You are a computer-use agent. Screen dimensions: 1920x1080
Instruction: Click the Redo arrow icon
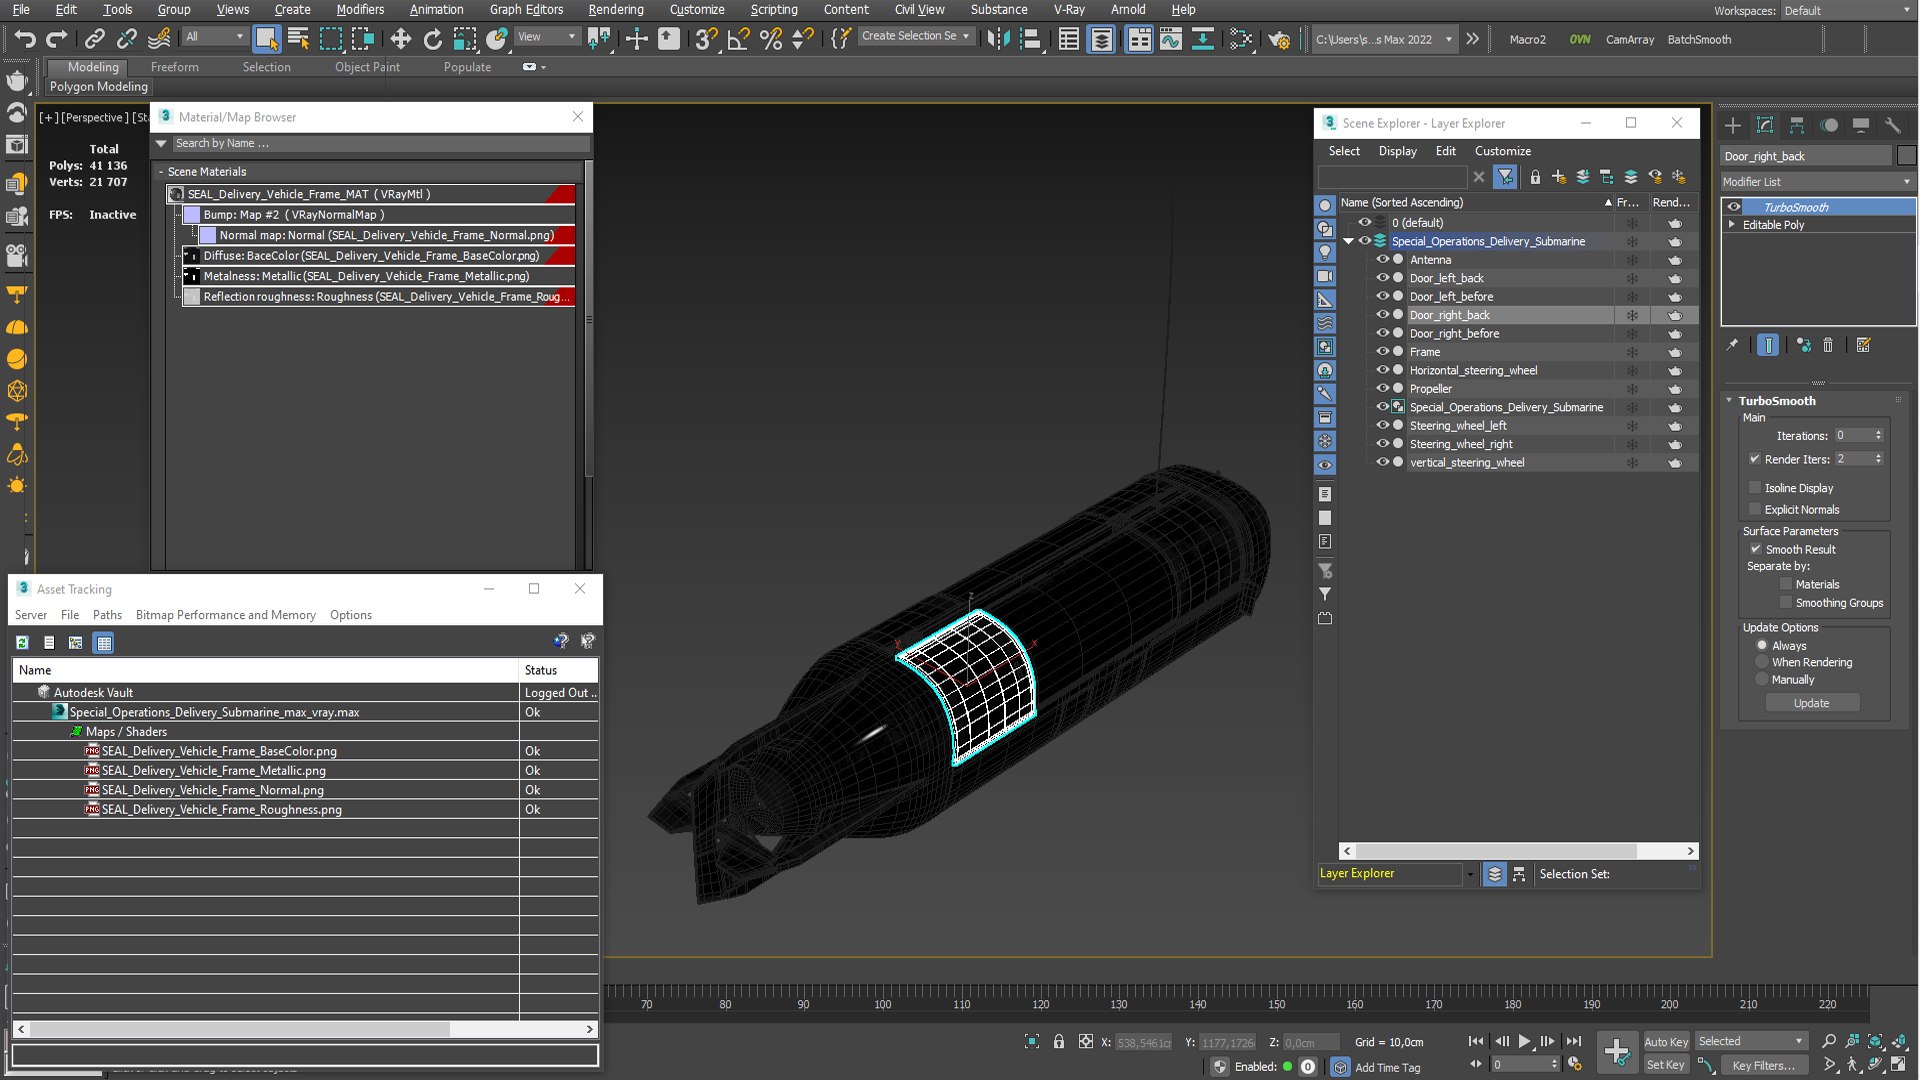point(57,39)
